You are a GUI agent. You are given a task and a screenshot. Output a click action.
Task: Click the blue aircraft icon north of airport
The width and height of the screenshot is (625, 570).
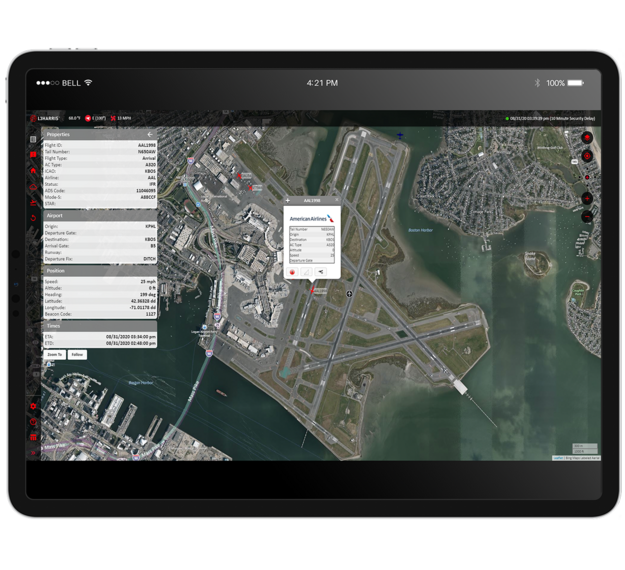[x=400, y=136]
